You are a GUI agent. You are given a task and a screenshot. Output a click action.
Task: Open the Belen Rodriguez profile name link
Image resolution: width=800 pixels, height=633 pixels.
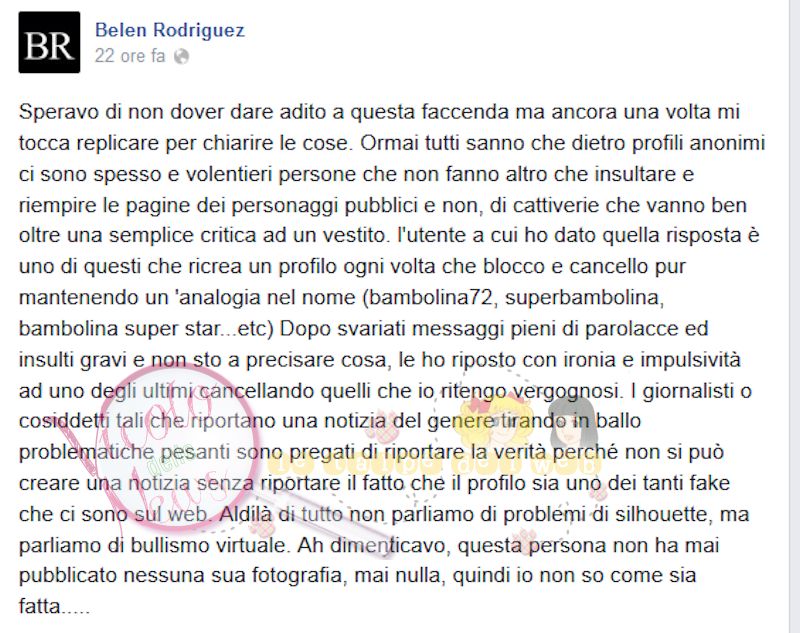[x=170, y=30]
